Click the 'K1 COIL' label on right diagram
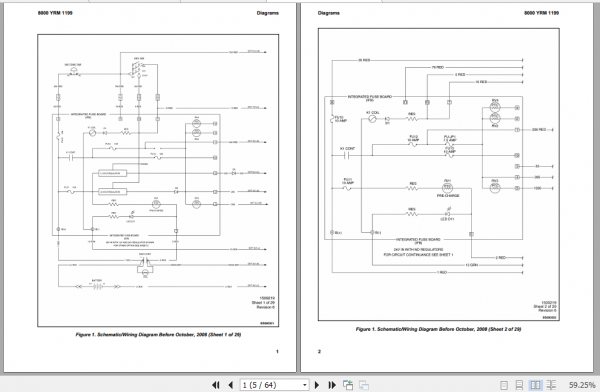 pos(372,113)
